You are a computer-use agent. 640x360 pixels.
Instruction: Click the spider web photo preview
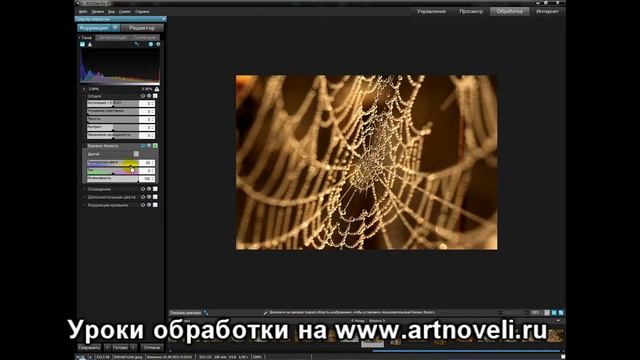click(x=367, y=162)
